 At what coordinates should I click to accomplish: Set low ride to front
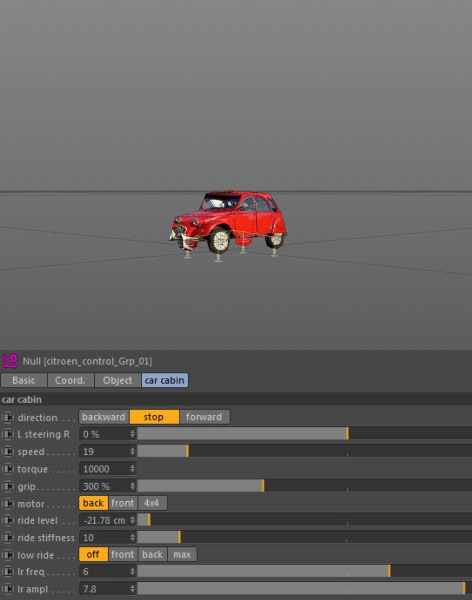123,554
